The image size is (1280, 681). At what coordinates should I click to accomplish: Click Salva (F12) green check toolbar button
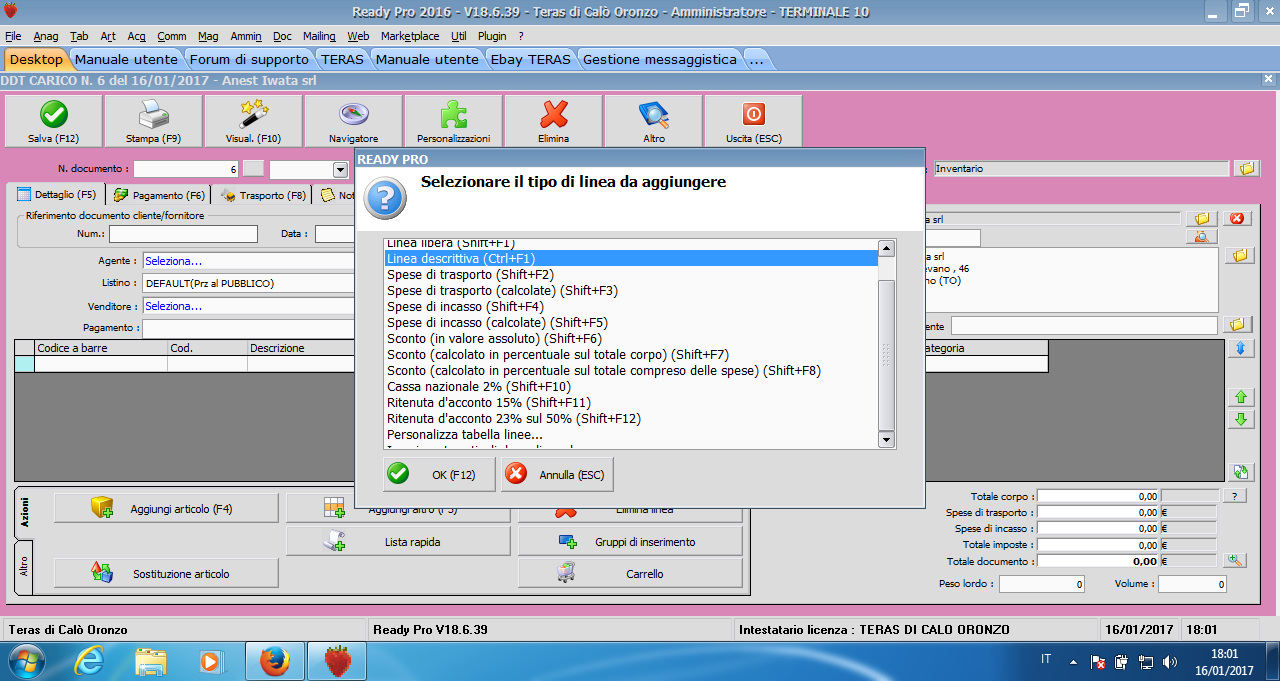(x=54, y=121)
